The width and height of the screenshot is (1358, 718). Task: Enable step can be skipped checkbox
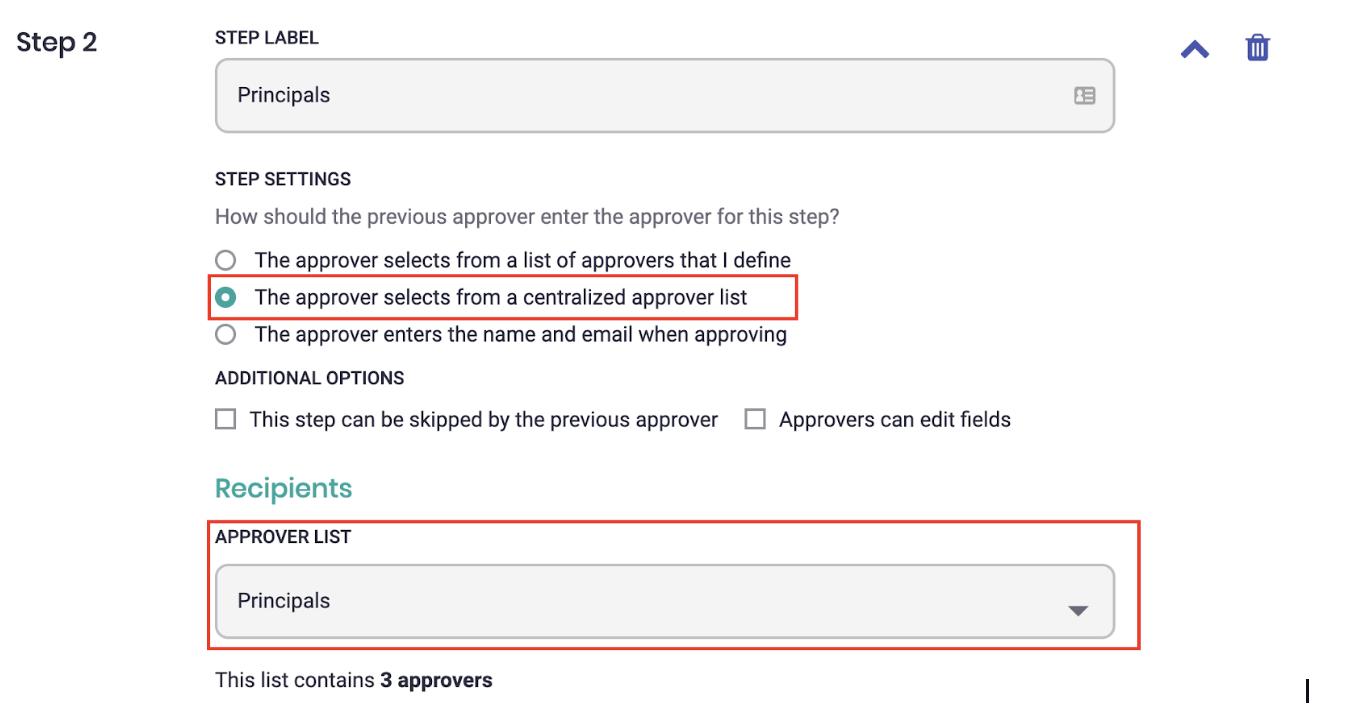(x=226, y=419)
